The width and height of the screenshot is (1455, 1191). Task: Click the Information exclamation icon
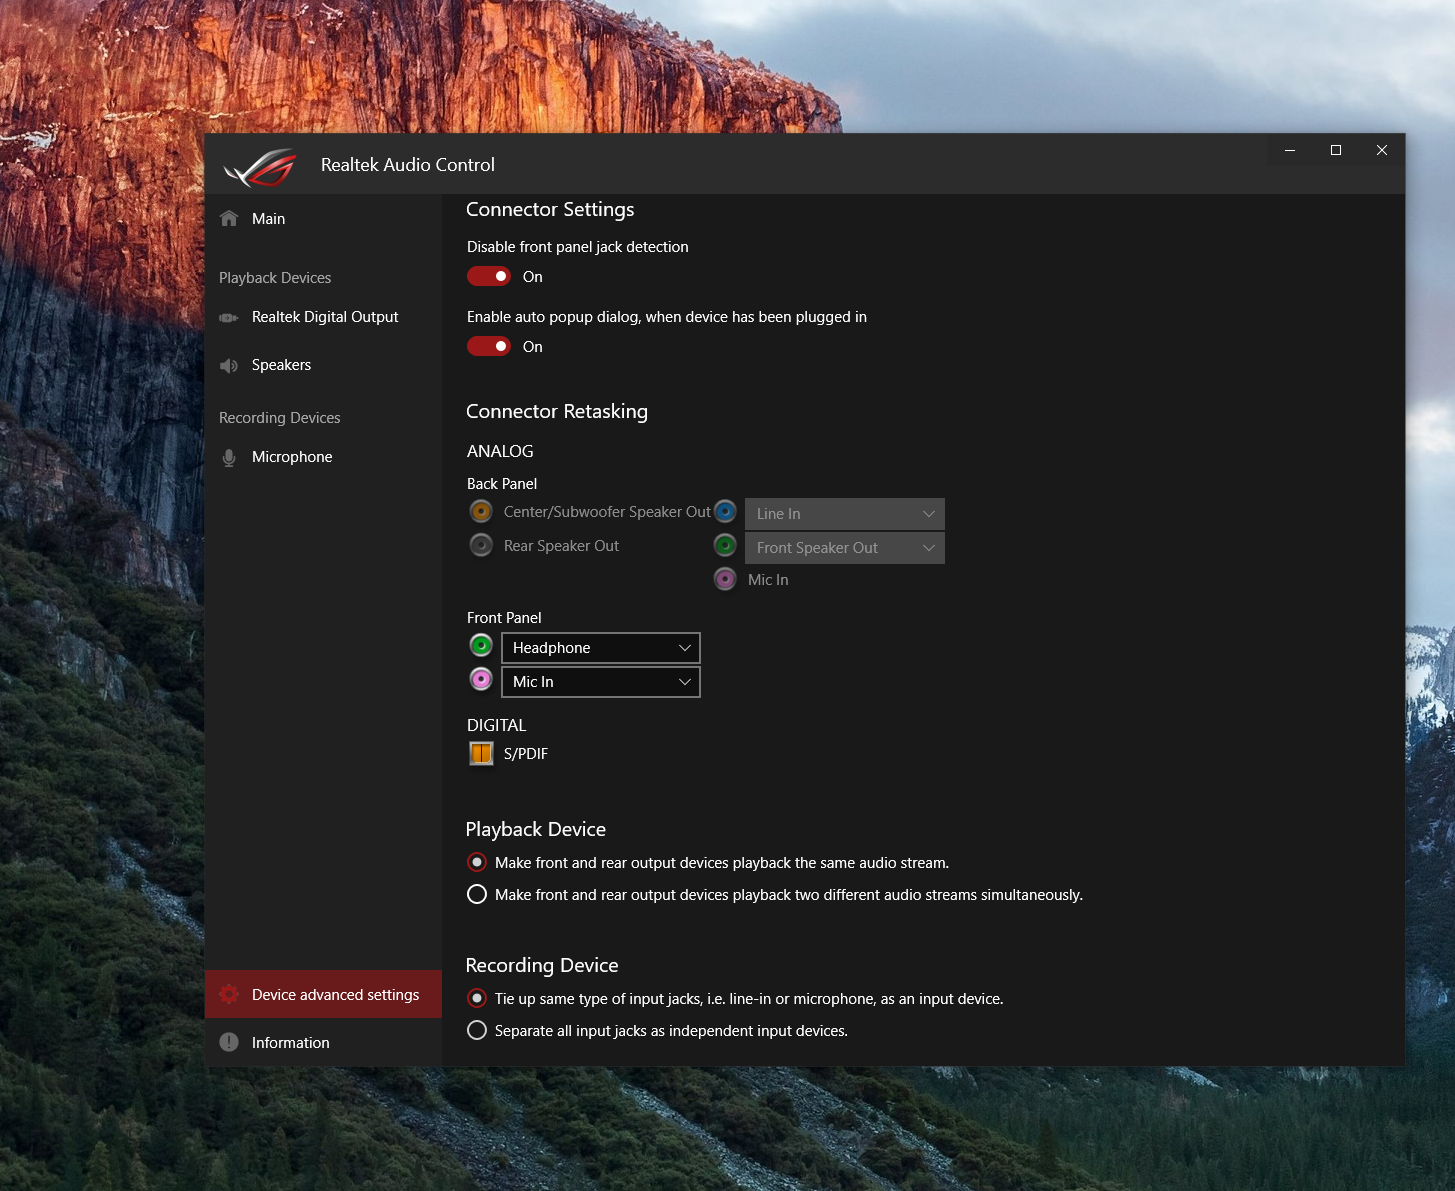pyautogui.click(x=229, y=1042)
